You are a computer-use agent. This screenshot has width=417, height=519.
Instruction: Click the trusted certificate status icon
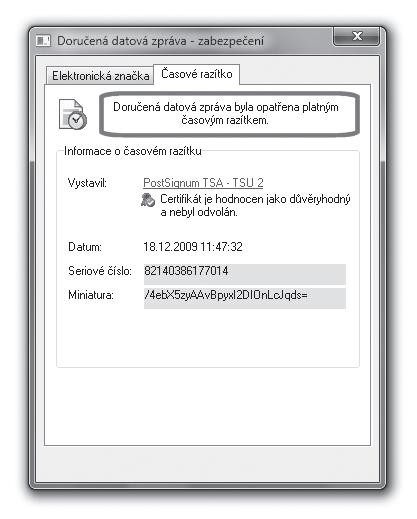tap(148, 200)
